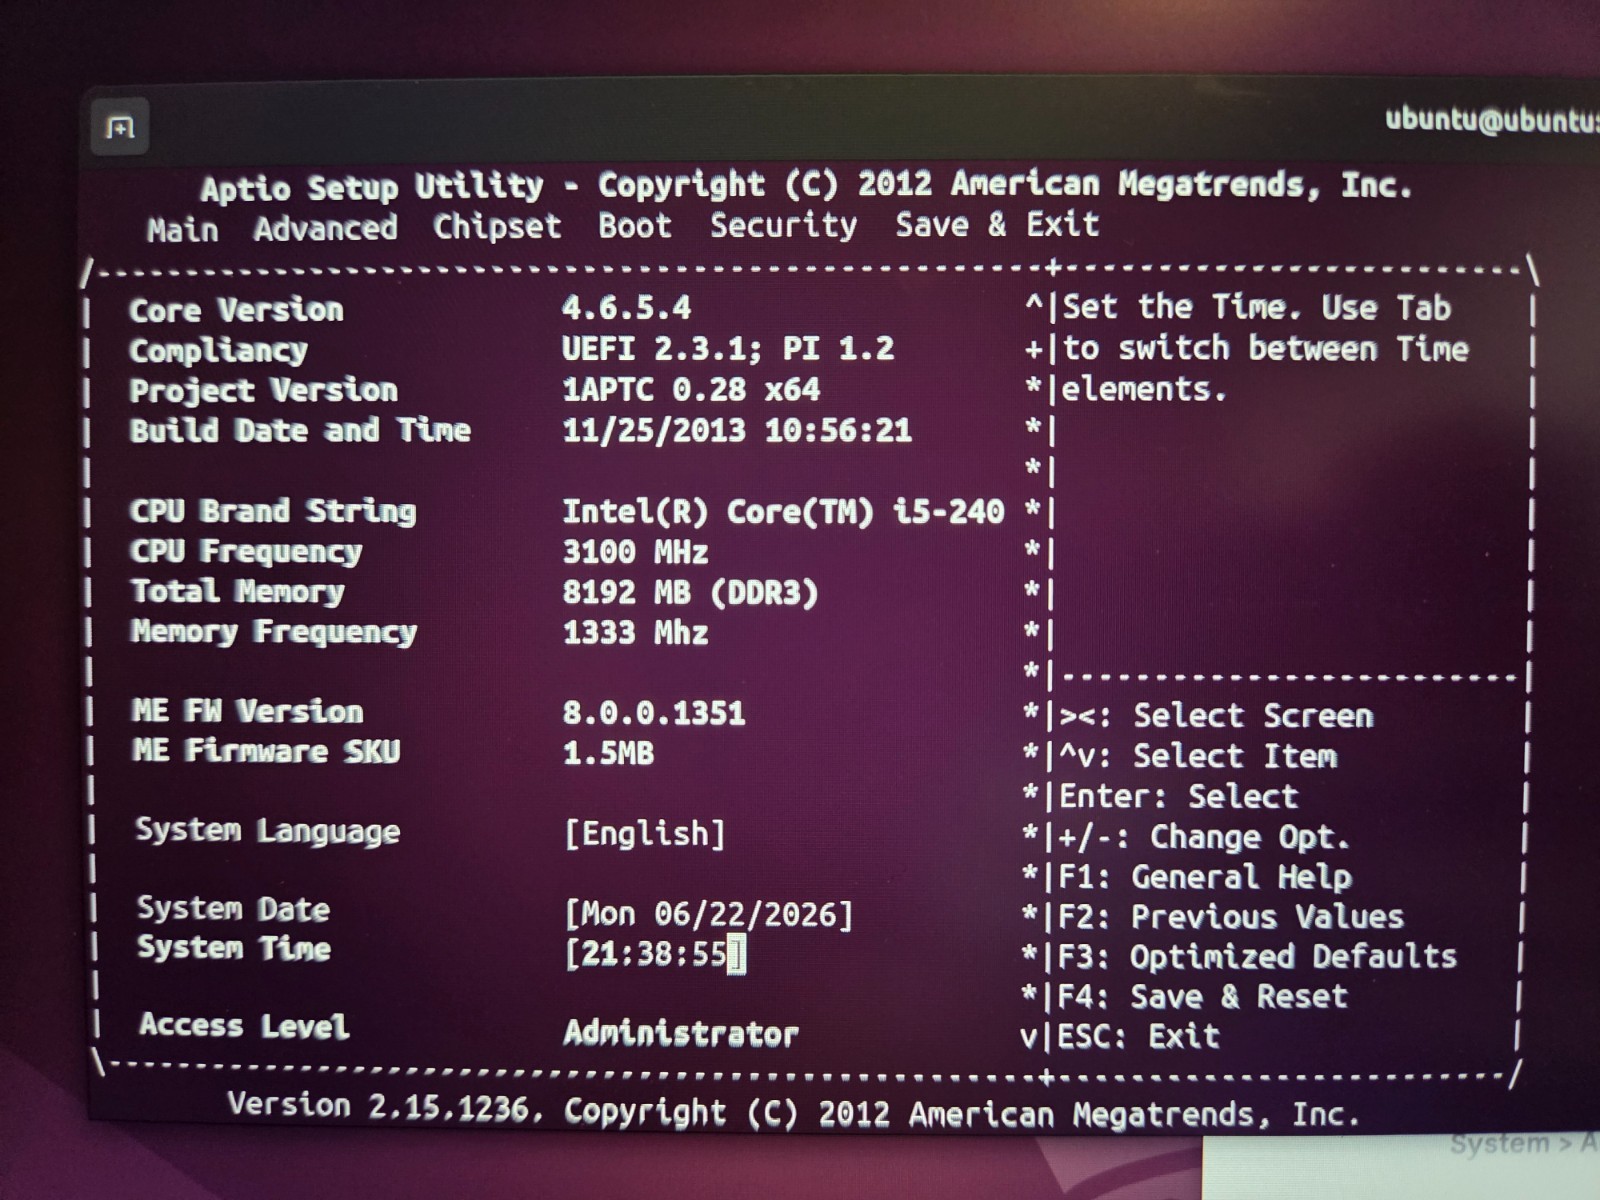Click the System Time value field

(655, 954)
